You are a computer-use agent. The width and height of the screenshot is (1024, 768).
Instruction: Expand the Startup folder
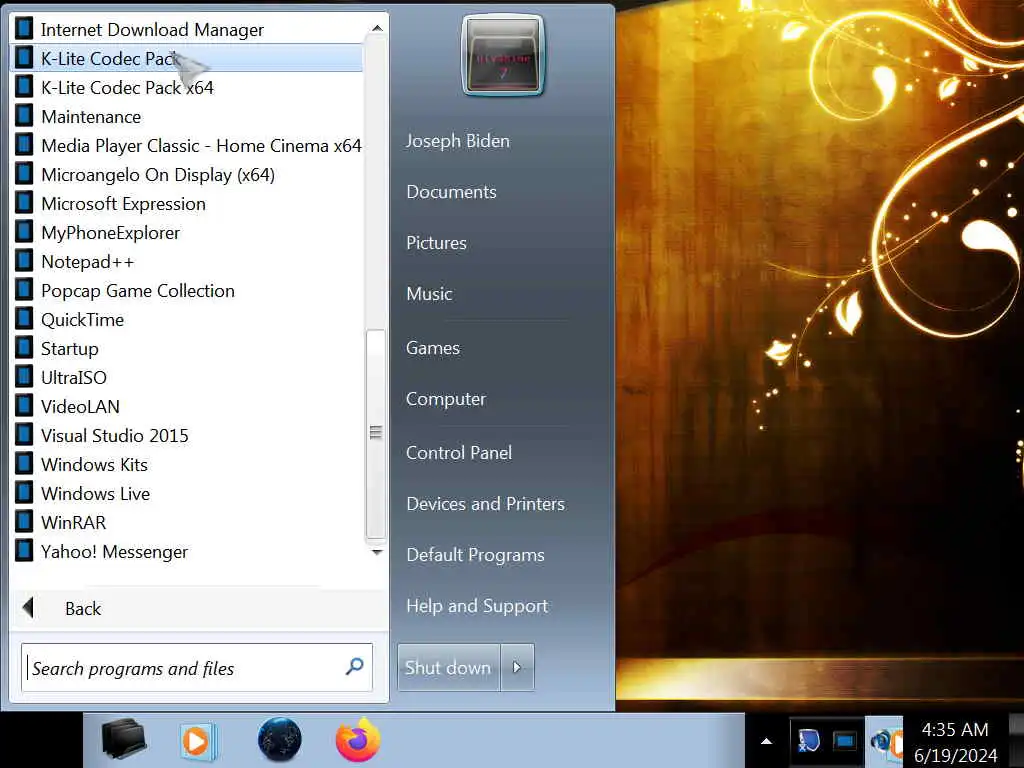[x=187, y=349]
